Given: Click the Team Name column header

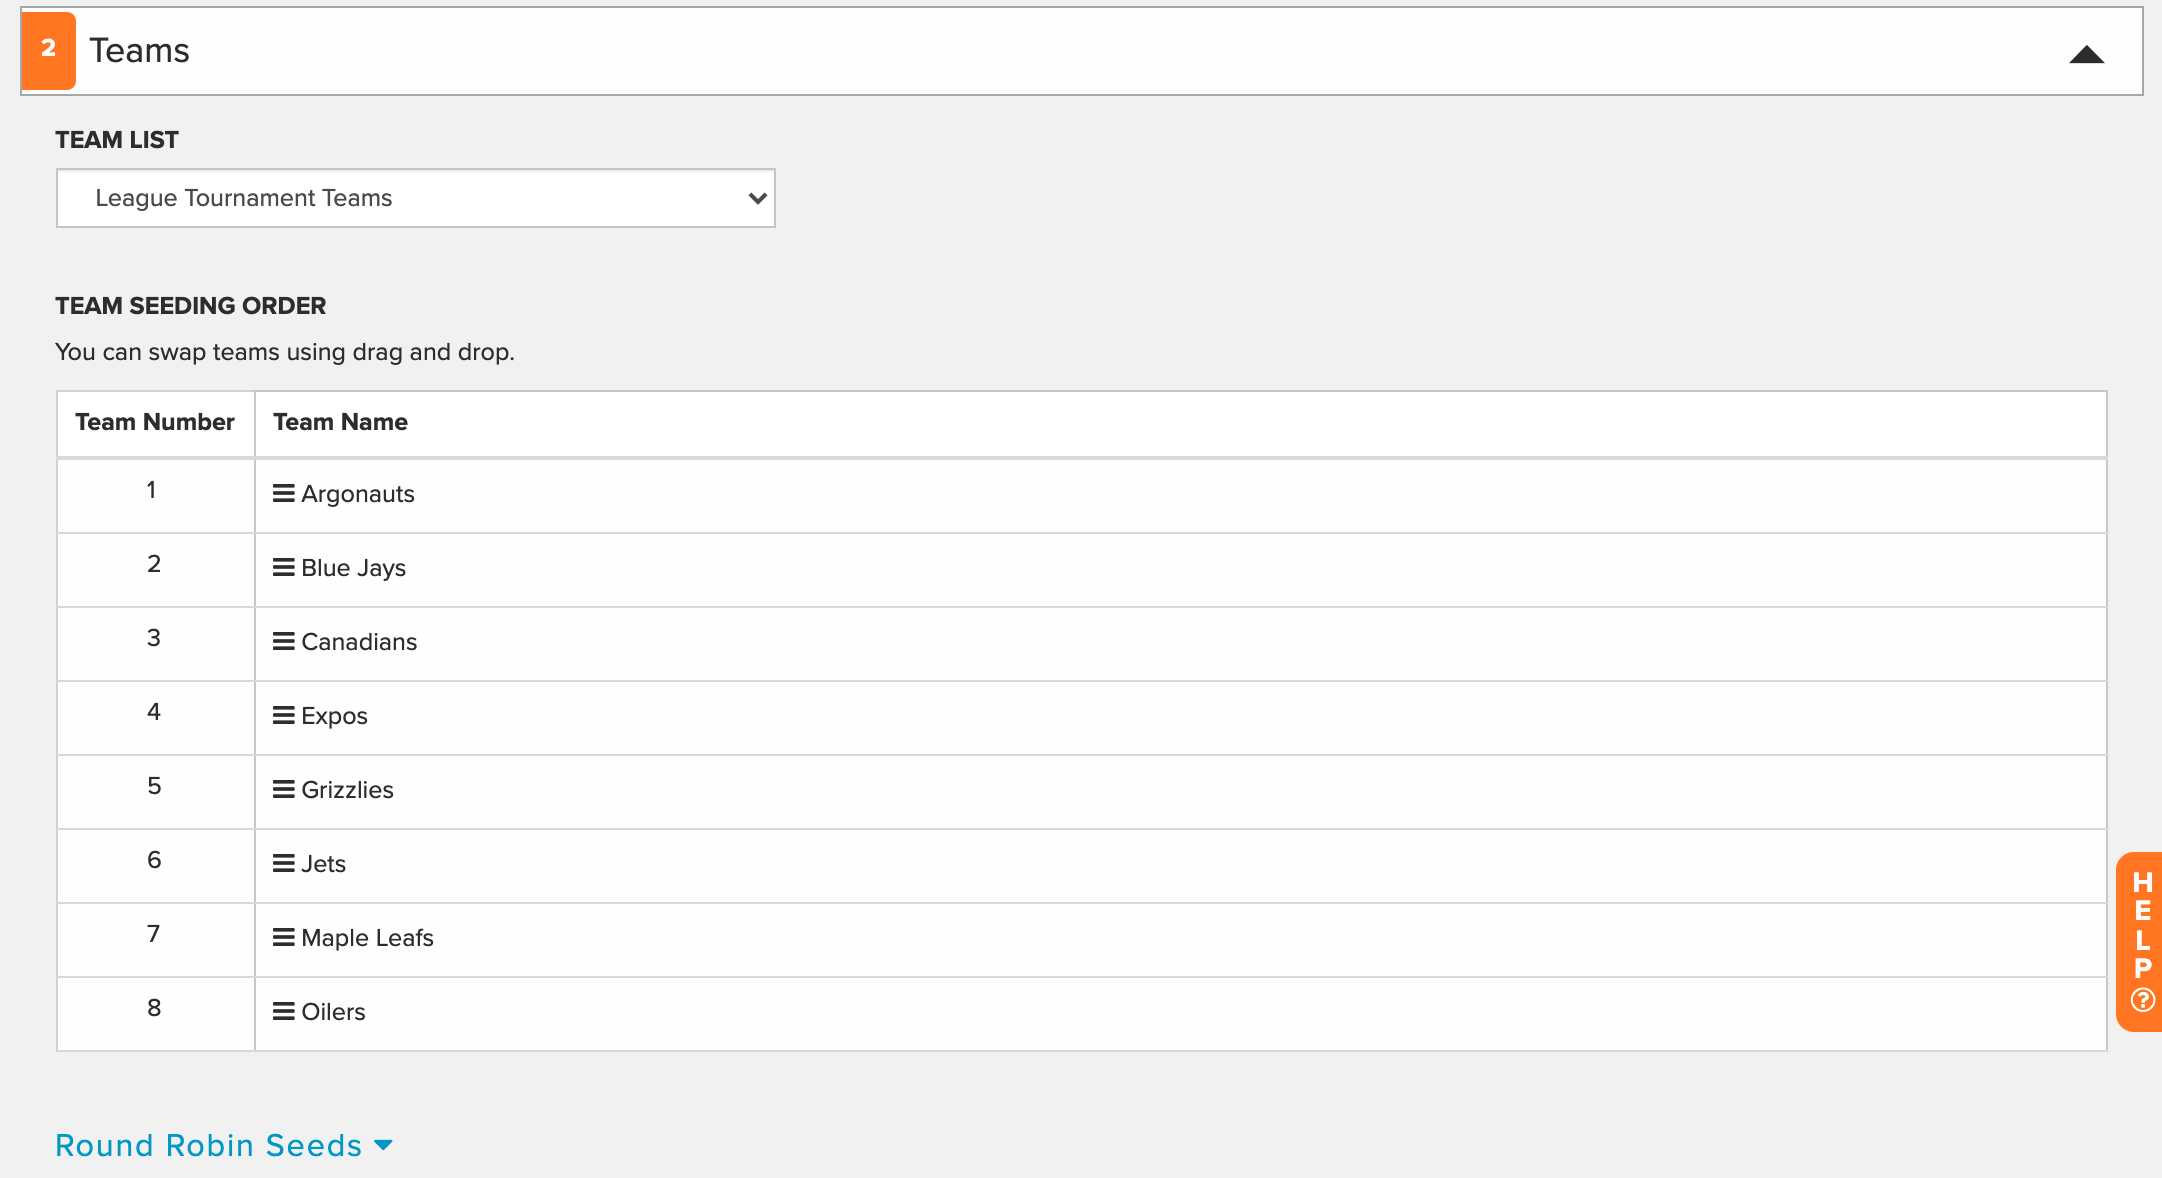Looking at the screenshot, I should (x=340, y=422).
